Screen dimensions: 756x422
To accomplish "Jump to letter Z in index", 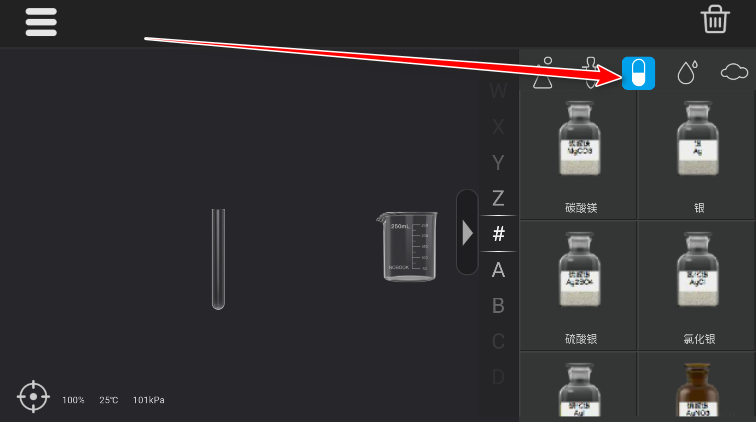I will click(498, 198).
